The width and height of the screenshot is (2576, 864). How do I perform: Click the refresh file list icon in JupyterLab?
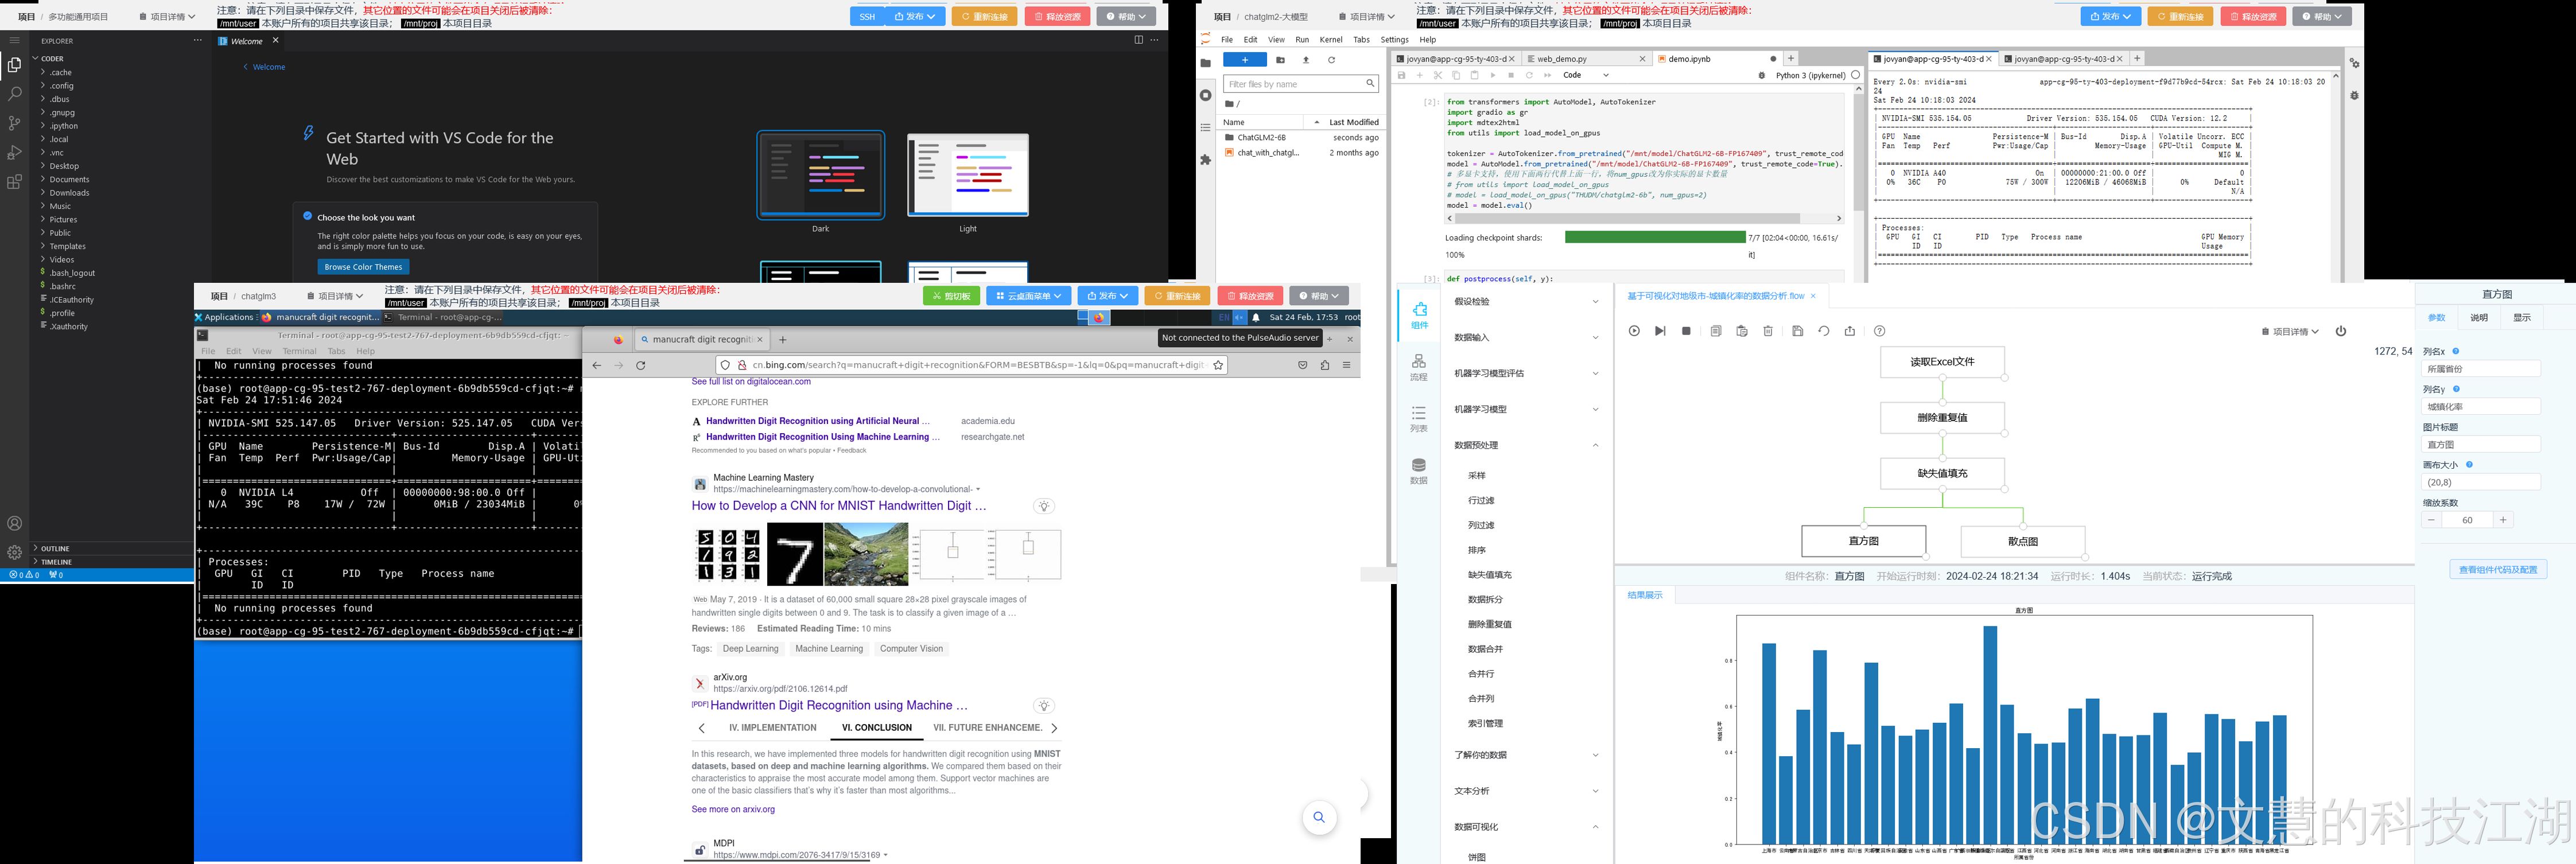click(x=1331, y=60)
